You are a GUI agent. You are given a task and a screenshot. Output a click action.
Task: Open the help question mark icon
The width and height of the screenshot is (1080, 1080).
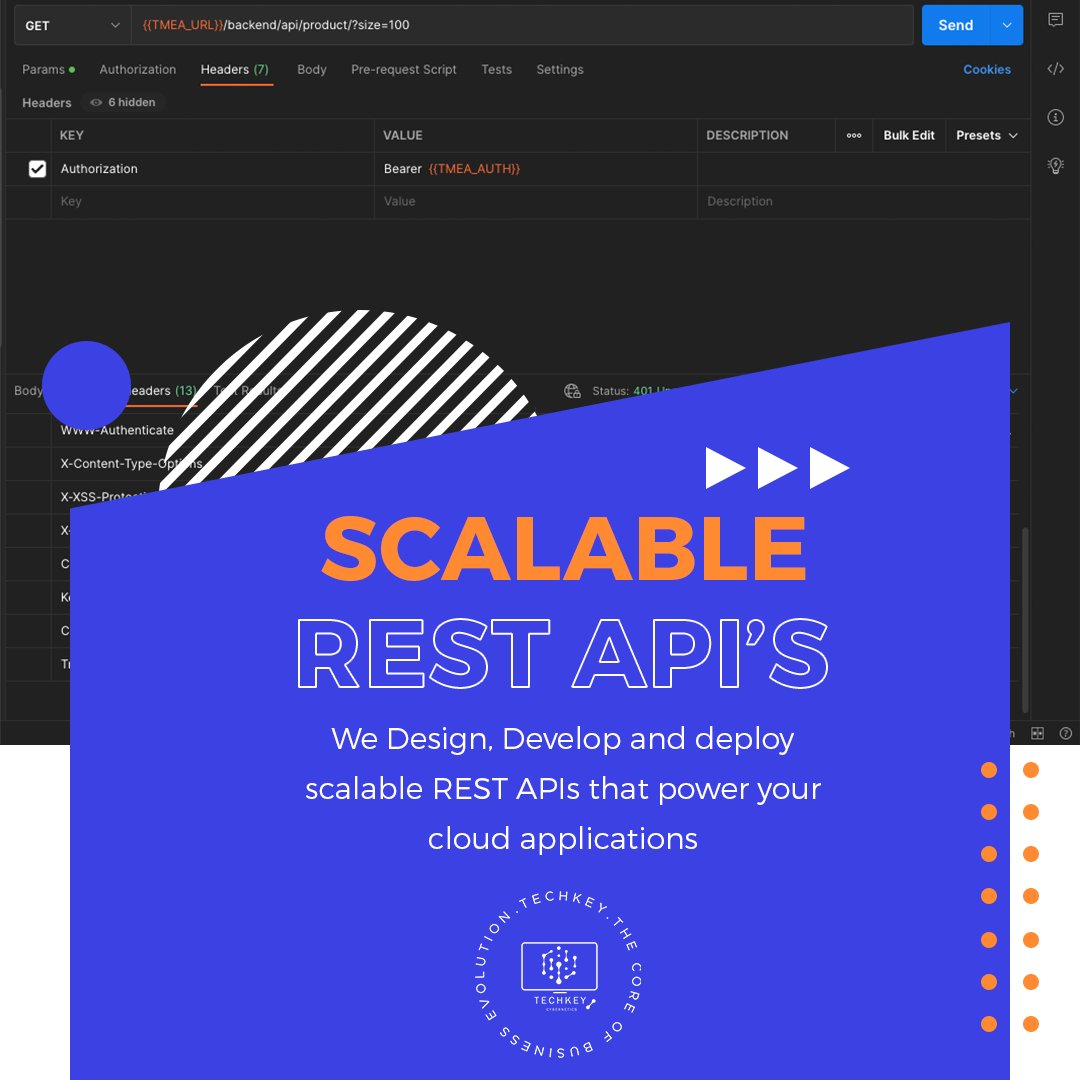tap(1066, 734)
